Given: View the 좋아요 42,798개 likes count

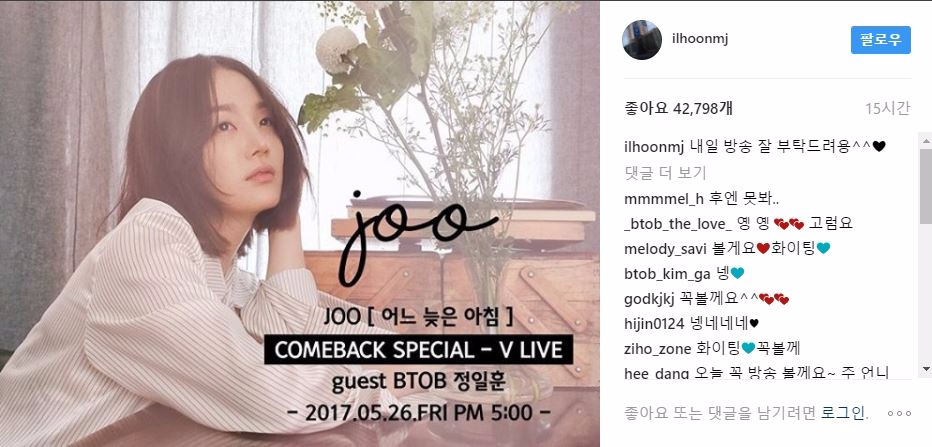Looking at the screenshot, I should click(x=679, y=108).
